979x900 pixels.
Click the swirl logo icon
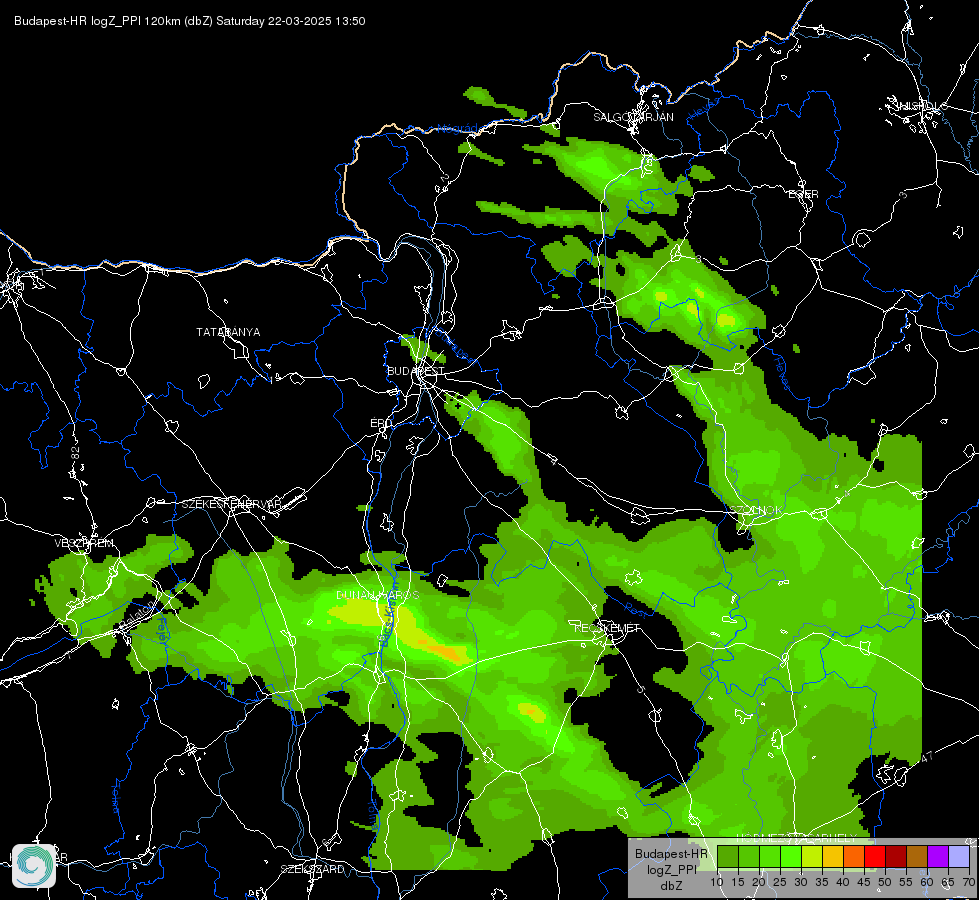(34, 866)
